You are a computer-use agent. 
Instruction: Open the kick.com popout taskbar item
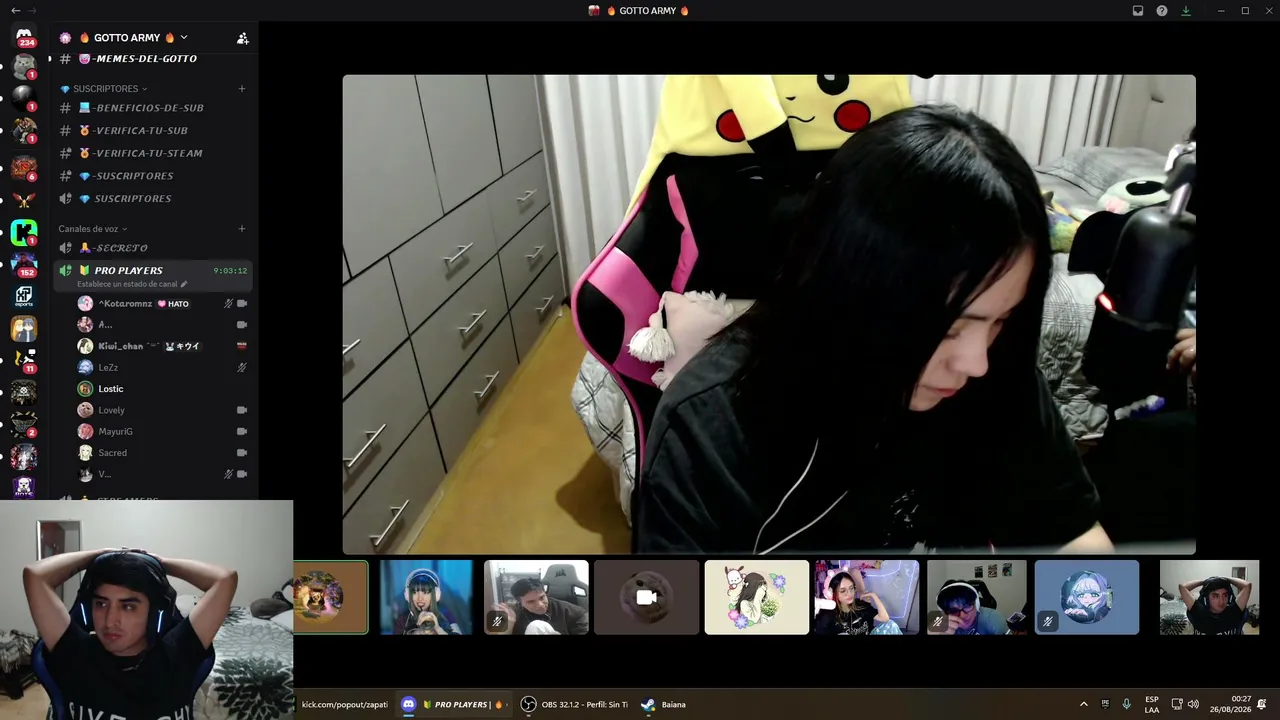(345, 705)
